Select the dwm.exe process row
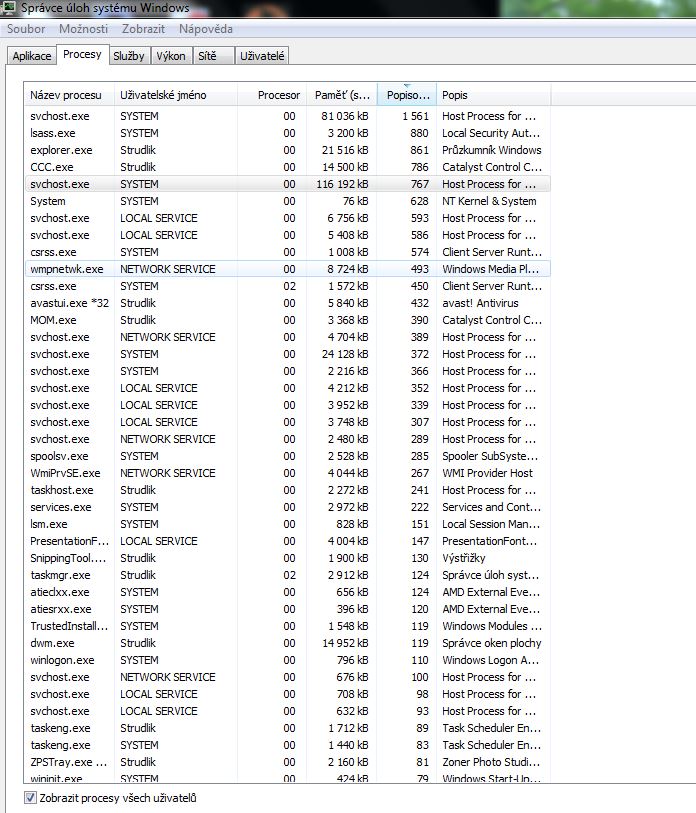This screenshot has height=813, width=696. click(287, 643)
